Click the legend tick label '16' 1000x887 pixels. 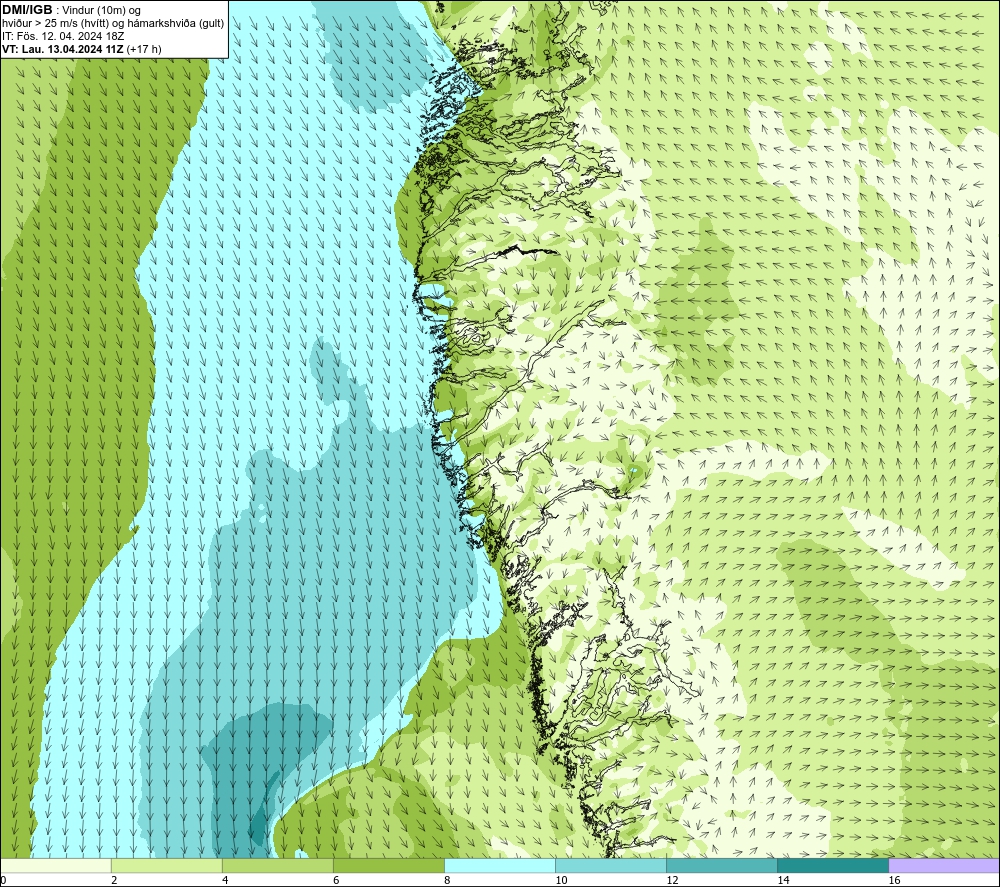pyautogui.click(x=893, y=881)
